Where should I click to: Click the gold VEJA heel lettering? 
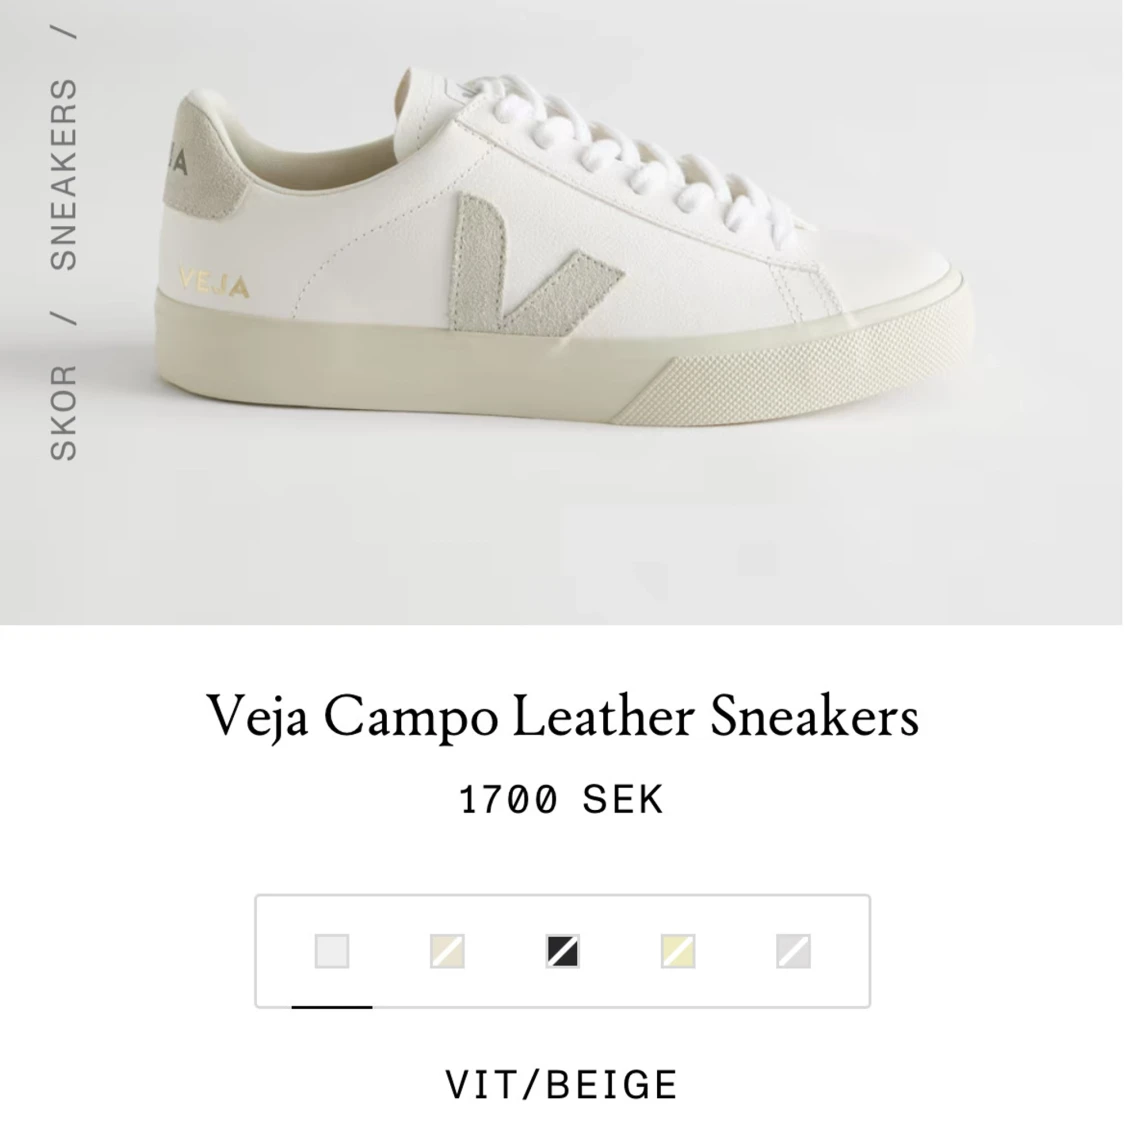(215, 282)
